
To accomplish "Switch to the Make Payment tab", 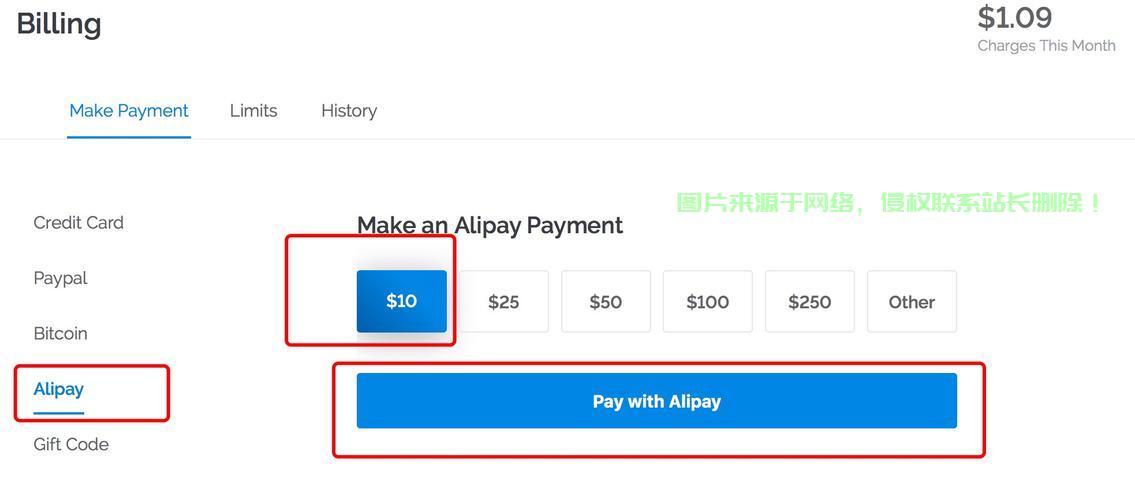I will [129, 111].
